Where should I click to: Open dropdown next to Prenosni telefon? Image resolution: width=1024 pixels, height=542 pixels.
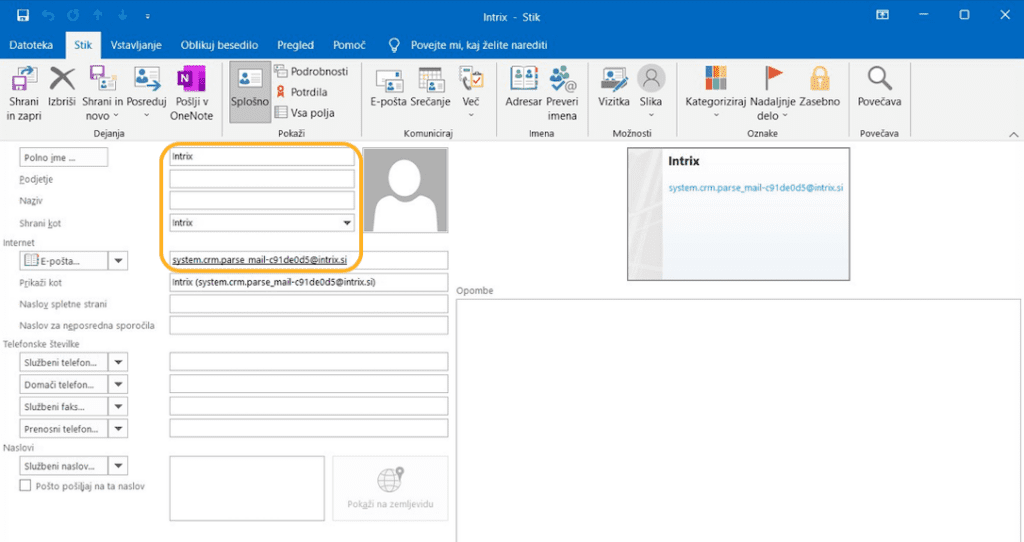[118, 429]
